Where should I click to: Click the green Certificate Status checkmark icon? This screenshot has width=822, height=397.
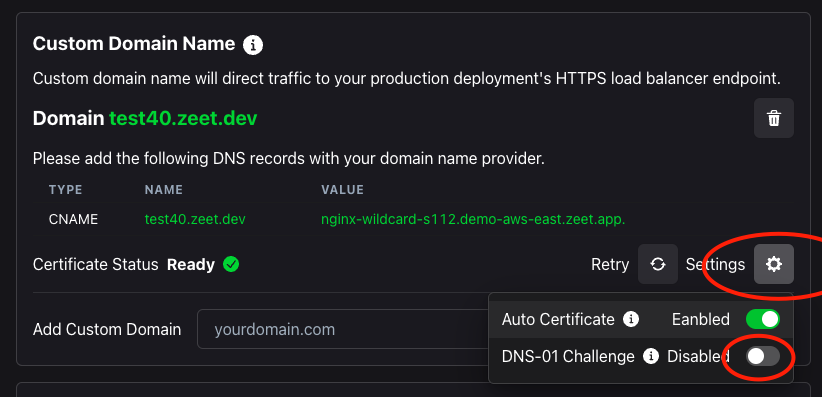click(231, 264)
